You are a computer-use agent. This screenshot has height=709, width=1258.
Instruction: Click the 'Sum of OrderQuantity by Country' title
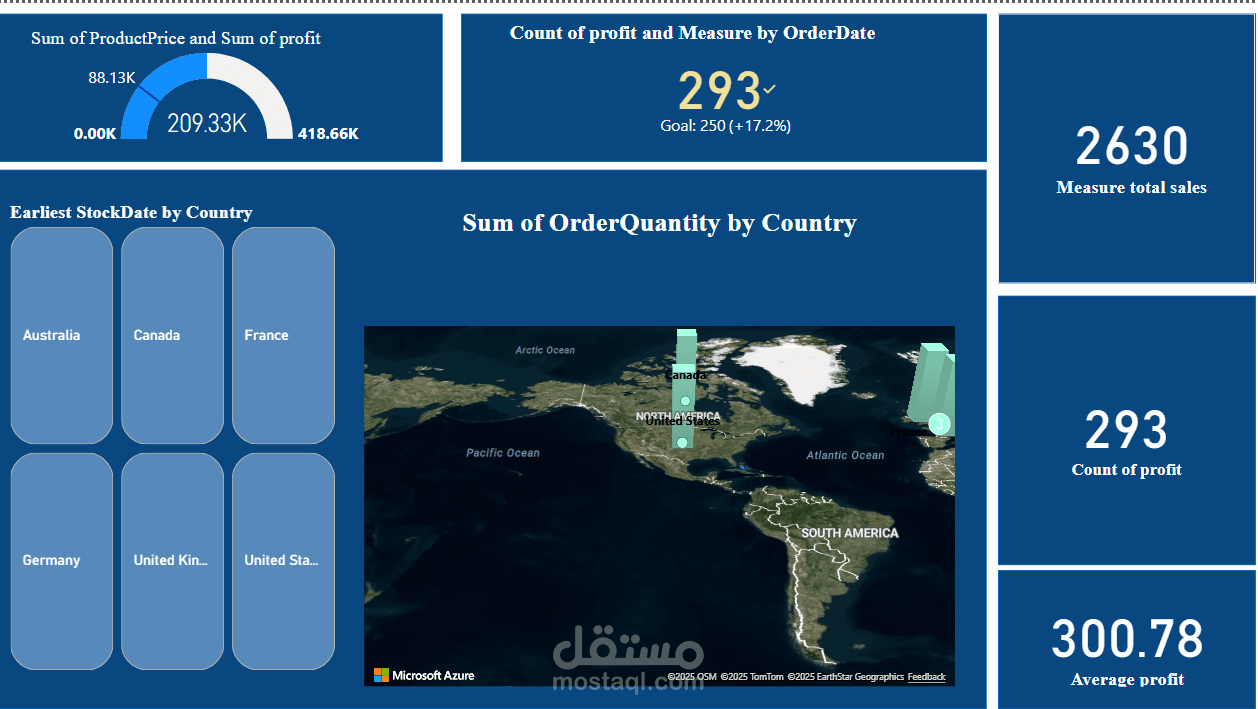coord(659,222)
